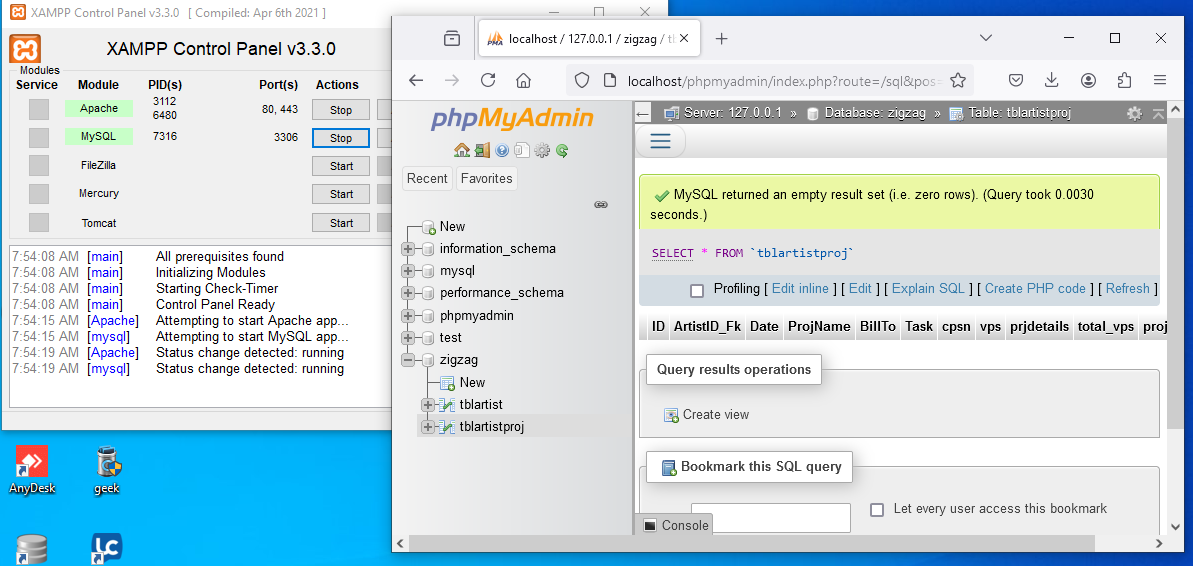Toggle MySQL service checkbox in XAMPP

pyautogui.click(x=39, y=138)
